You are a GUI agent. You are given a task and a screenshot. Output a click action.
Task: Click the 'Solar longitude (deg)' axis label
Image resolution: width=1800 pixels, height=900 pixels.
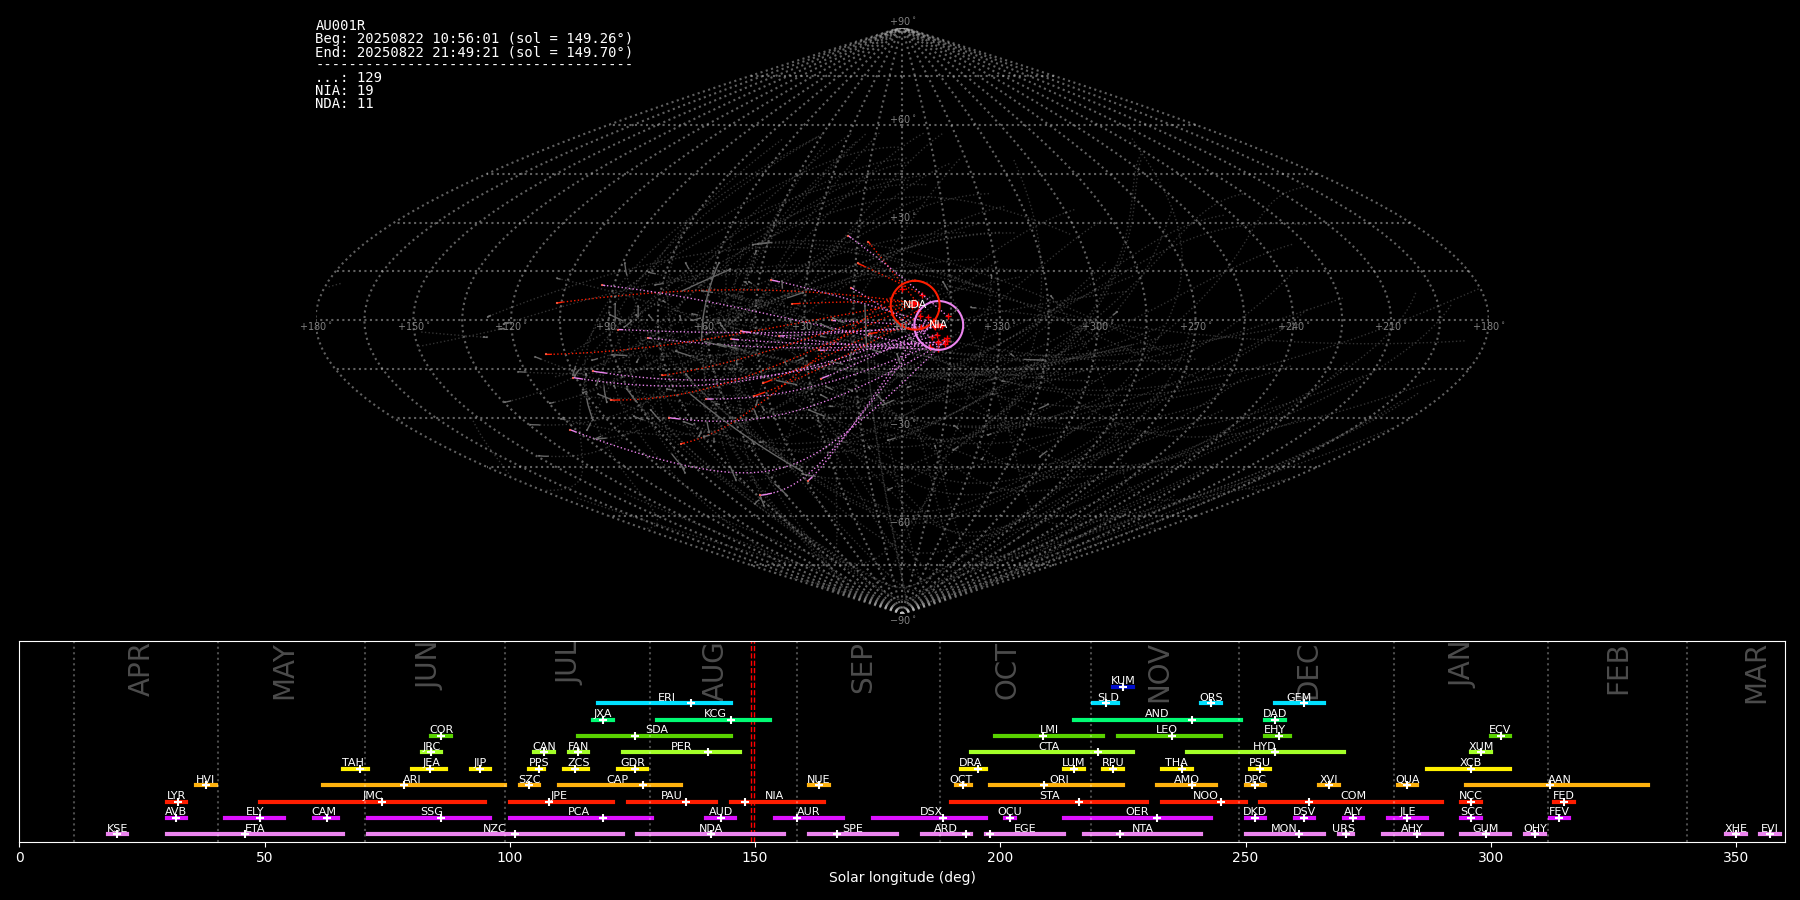tap(902, 878)
